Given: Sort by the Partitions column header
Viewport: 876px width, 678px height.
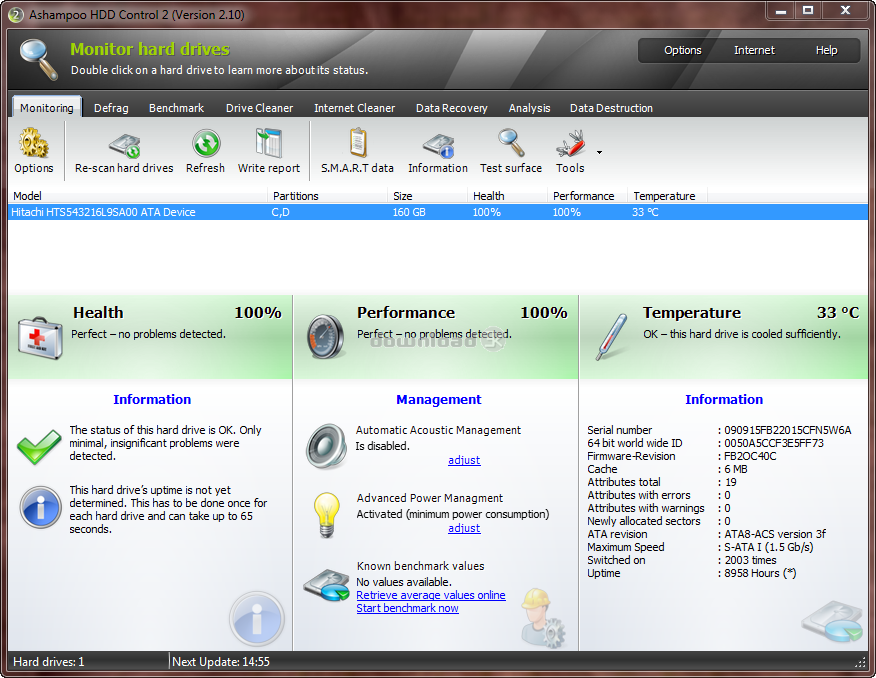Looking at the screenshot, I should 328,196.
